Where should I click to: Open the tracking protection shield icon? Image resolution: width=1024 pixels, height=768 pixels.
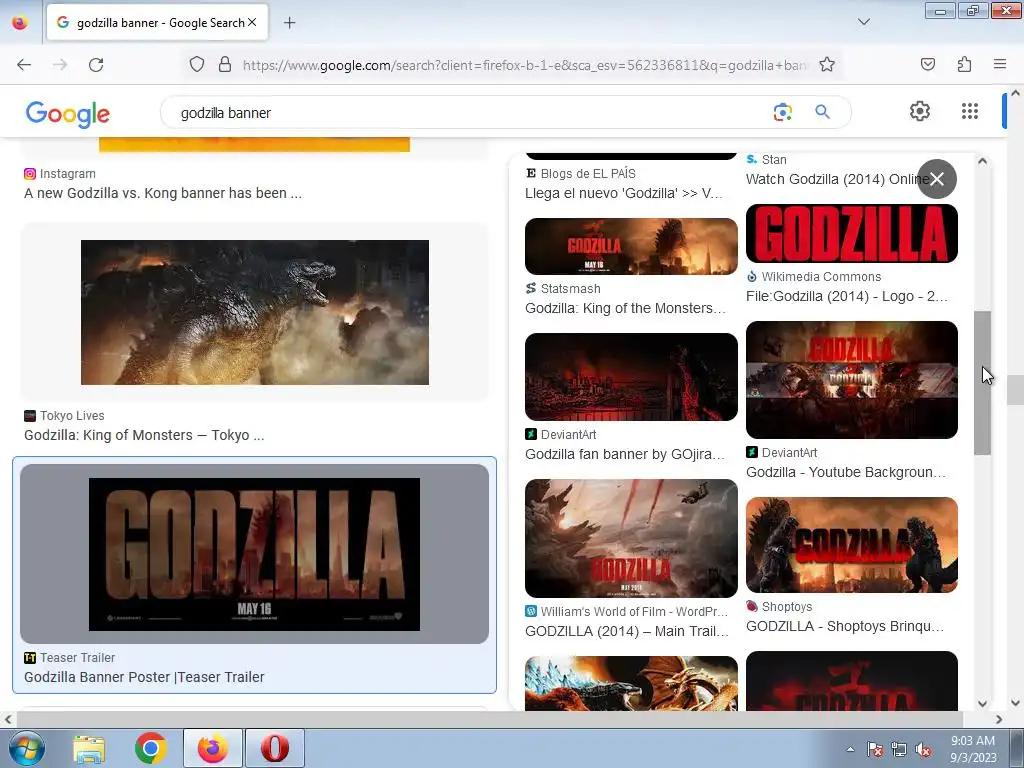point(197,65)
